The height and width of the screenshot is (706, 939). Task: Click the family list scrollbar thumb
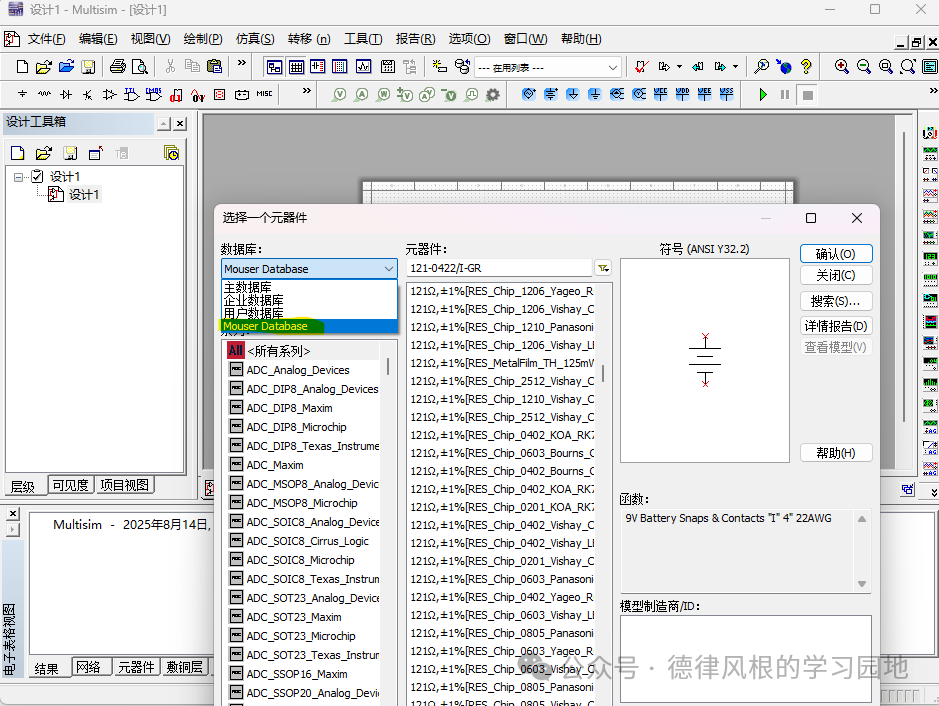pos(388,366)
